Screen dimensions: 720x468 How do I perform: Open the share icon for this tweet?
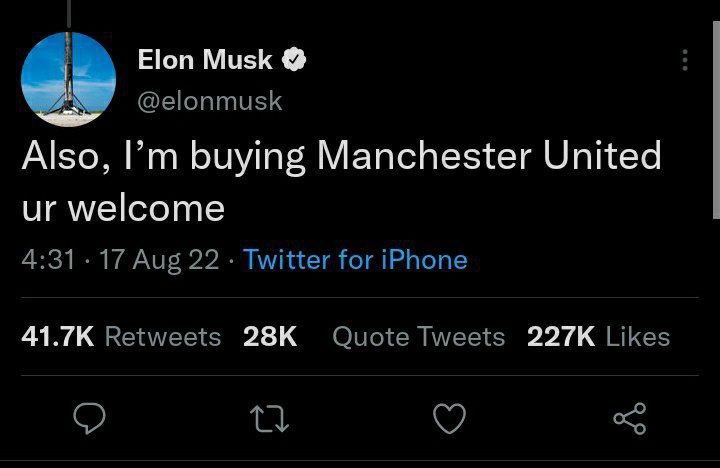[629, 416]
